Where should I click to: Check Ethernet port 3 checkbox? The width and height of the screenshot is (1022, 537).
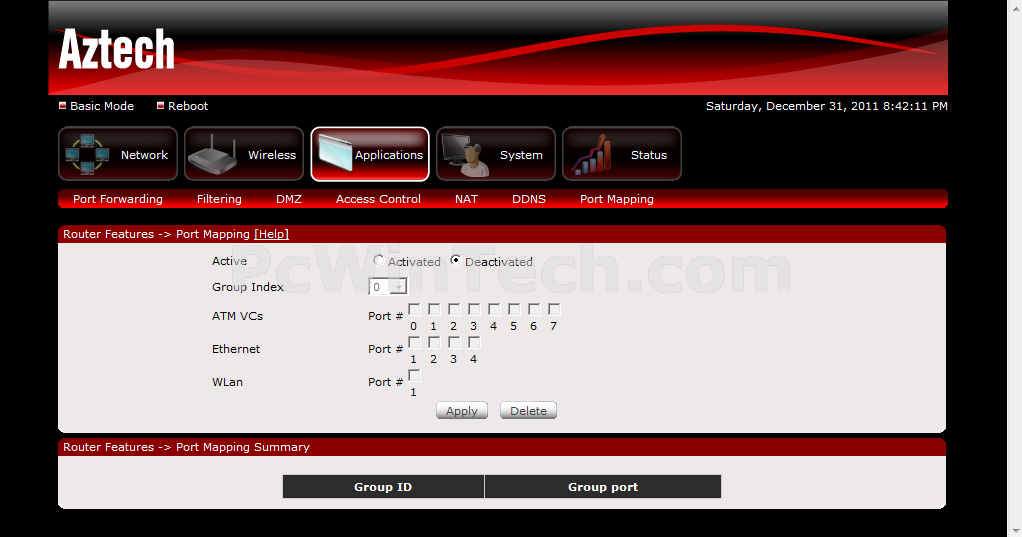coord(454,342)
